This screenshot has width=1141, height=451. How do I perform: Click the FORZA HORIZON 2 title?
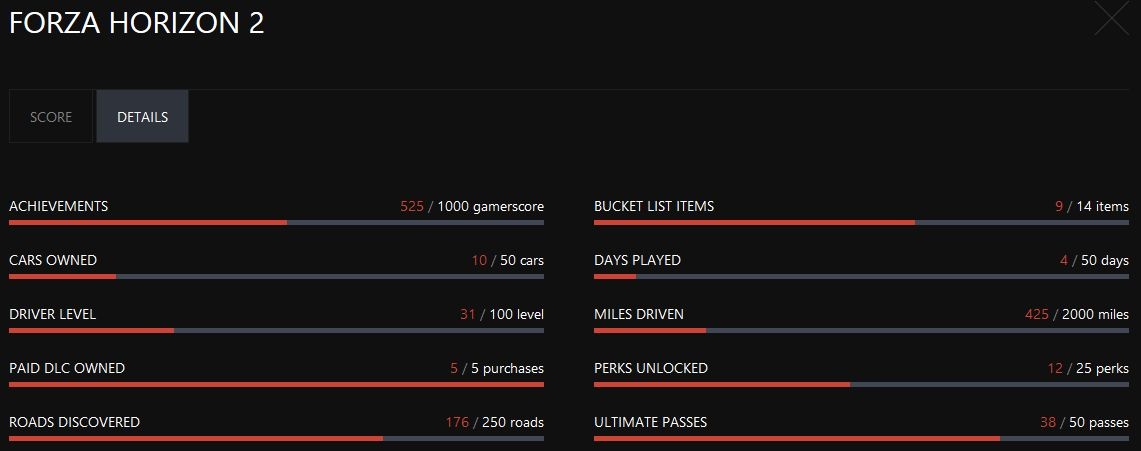[137, 24]
